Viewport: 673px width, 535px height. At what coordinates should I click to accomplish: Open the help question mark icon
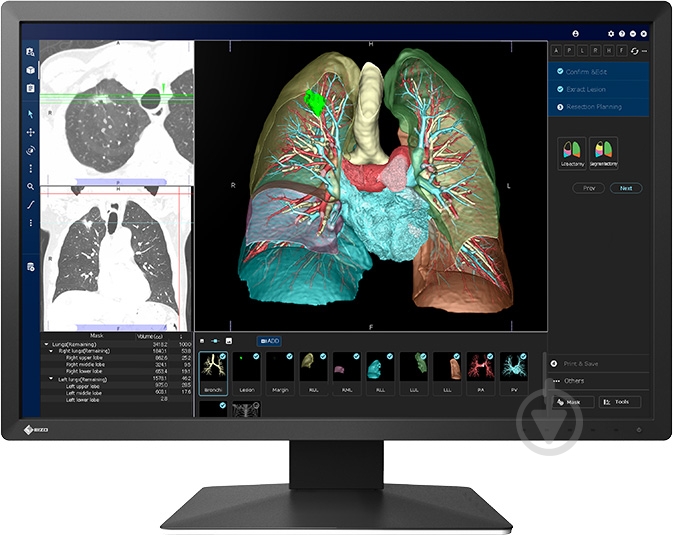[x=622, y=33]
